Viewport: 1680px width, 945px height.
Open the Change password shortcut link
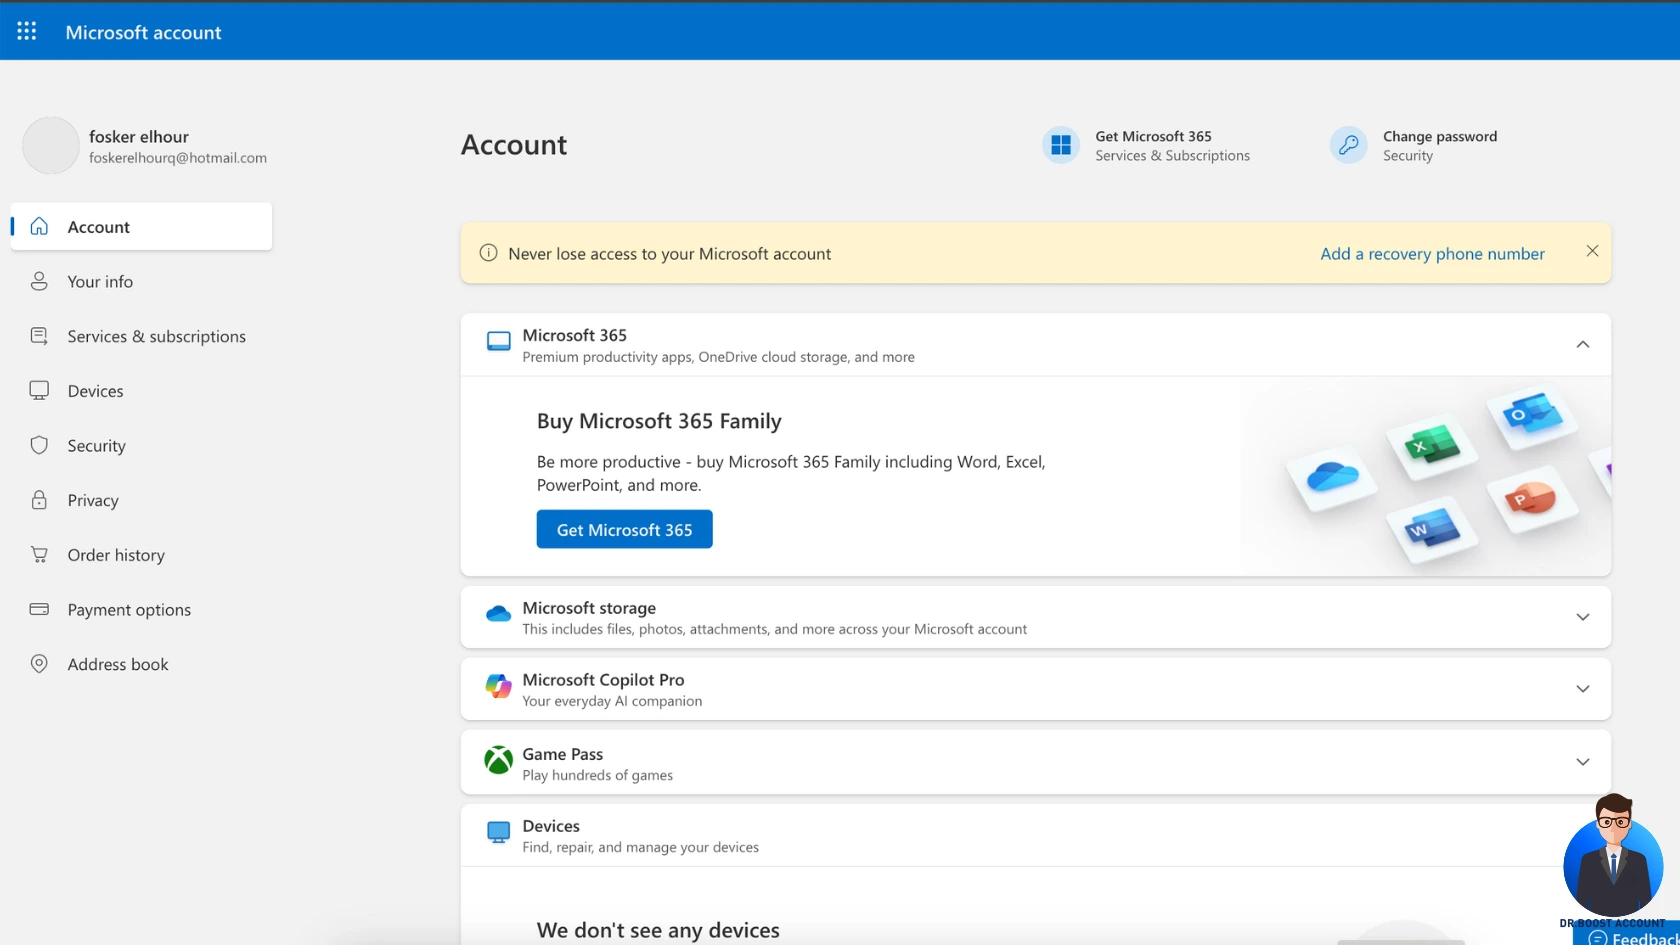(x=1414, y=145)
